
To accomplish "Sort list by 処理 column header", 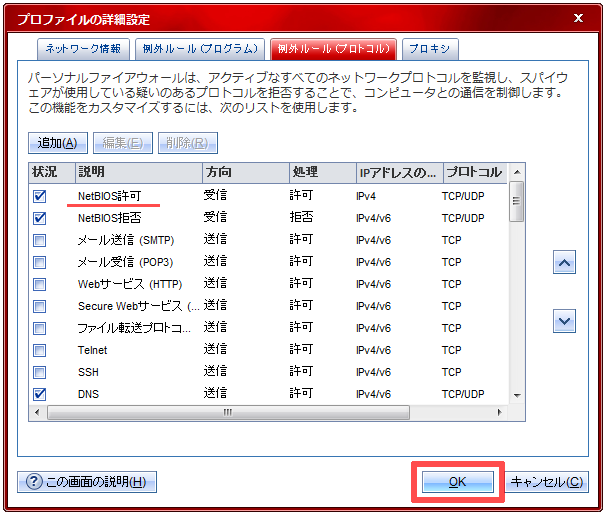I will tap(320, 173).
